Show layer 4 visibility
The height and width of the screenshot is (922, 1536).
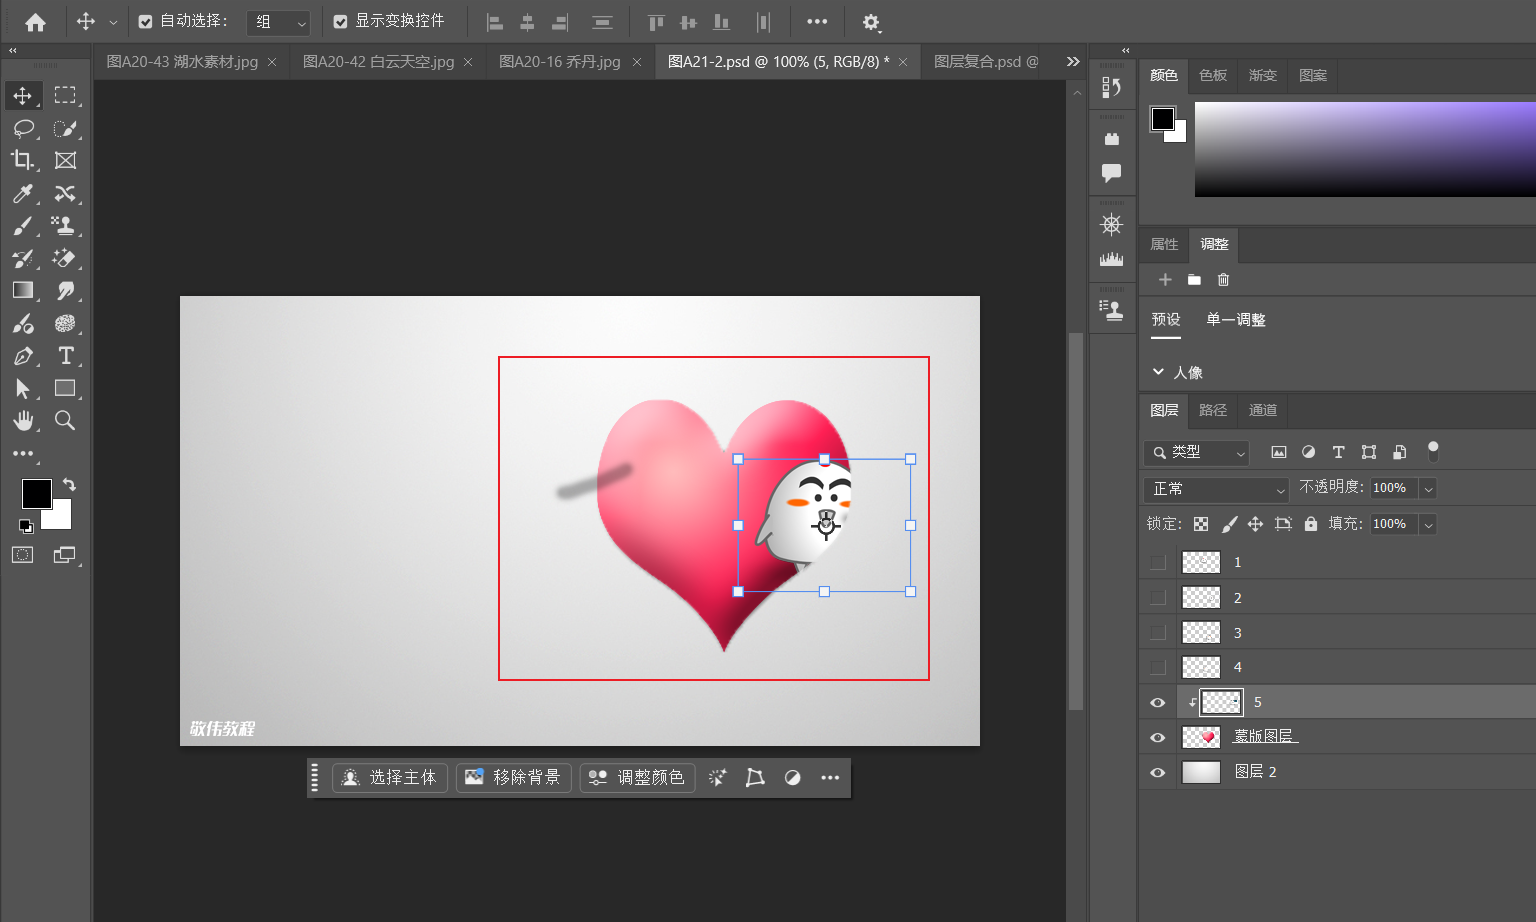(1158, 667)
